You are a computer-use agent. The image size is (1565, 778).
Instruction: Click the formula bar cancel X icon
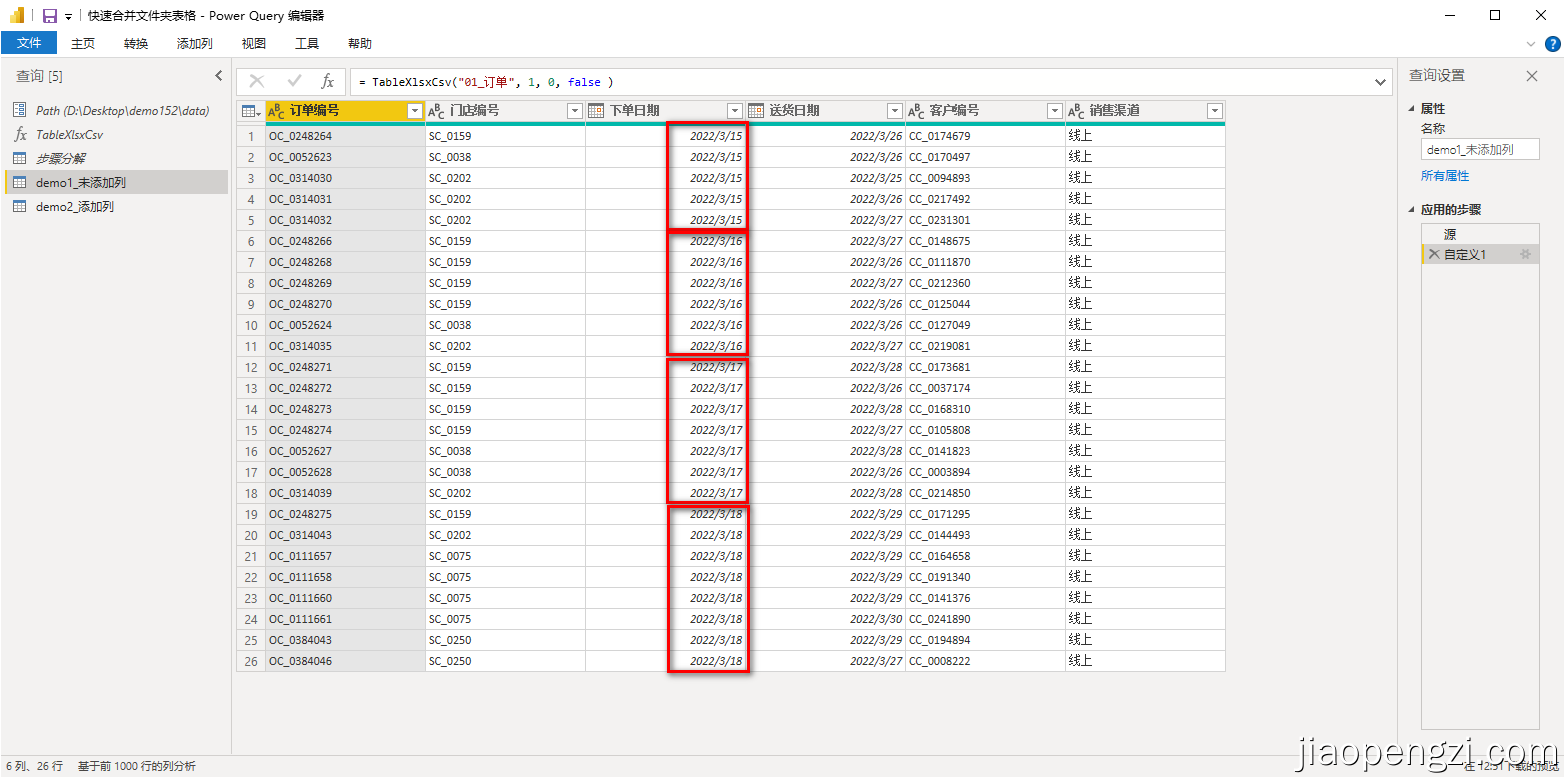pos(257,82)
